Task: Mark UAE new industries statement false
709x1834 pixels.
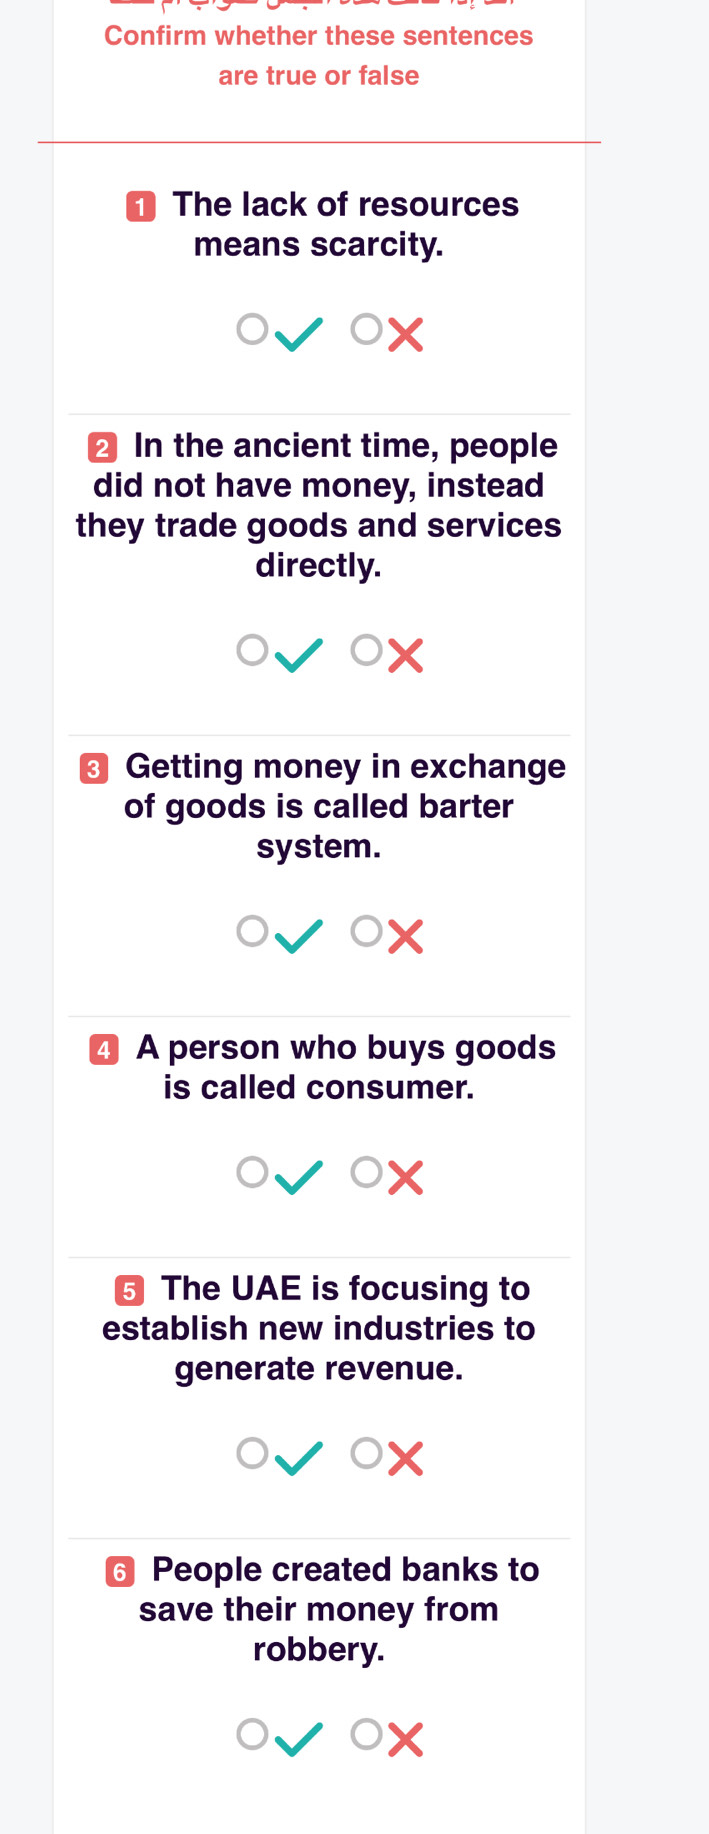Action: pyautogui.click(x=367, y=1453)
